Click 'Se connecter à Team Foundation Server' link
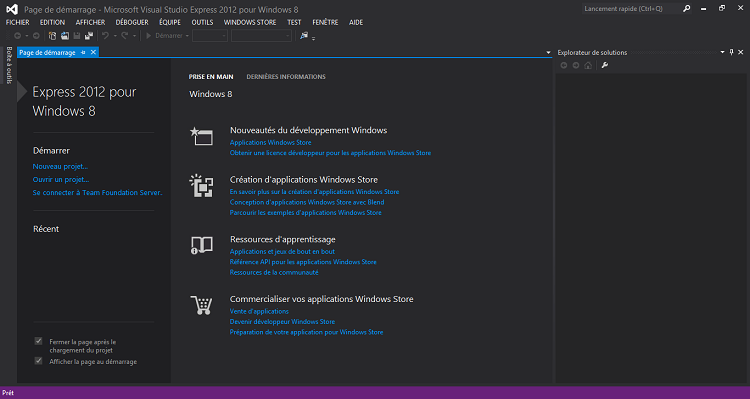Screen dimensions: 750x399 point(98,193)
